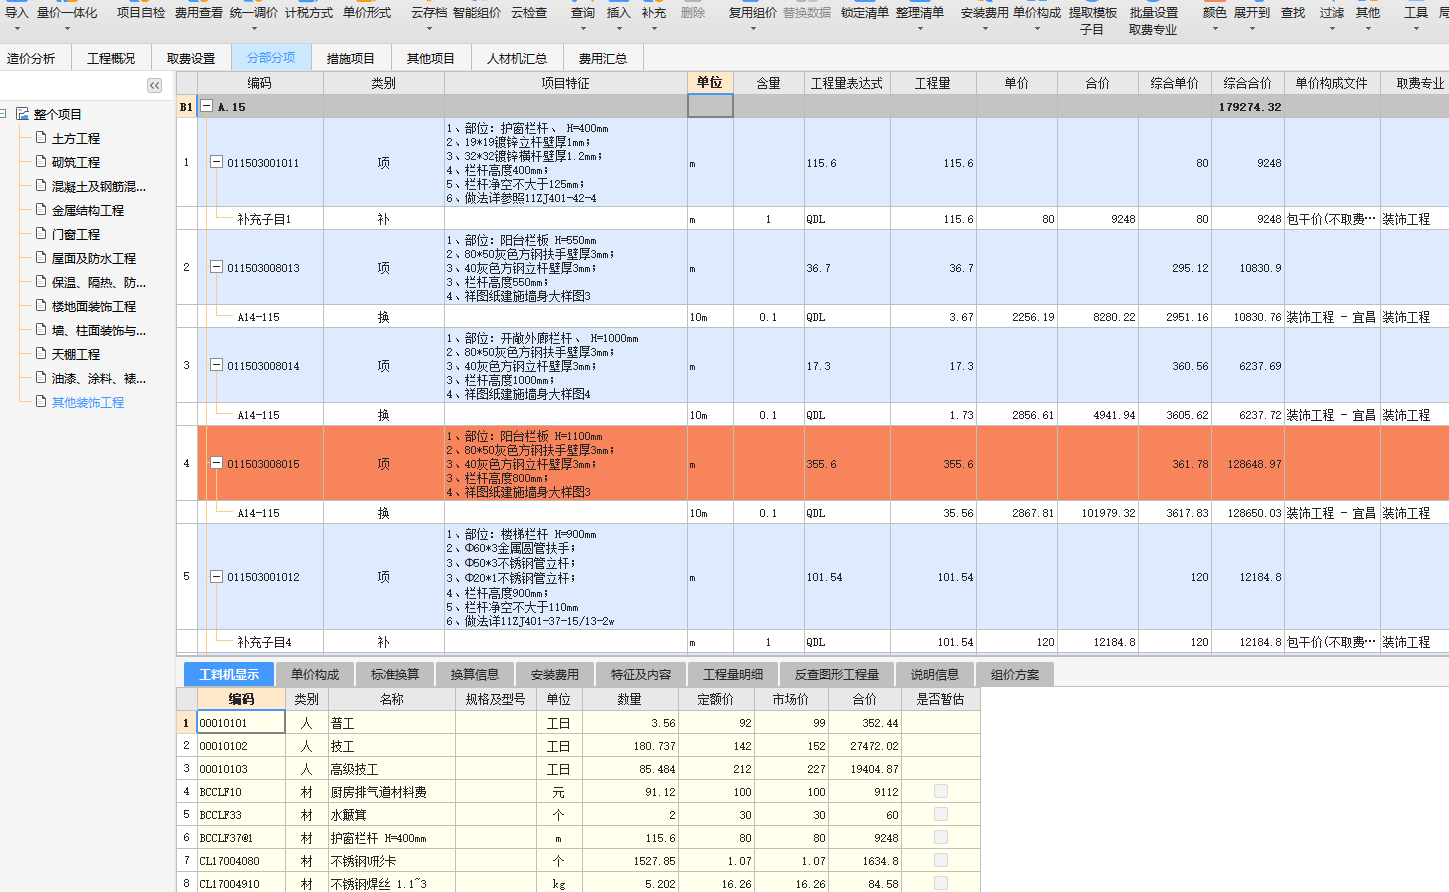The width and height of the screenshot is (1449, 892).
Task: Collapse the A.15 section row
Action: click(x=207, y=106)
